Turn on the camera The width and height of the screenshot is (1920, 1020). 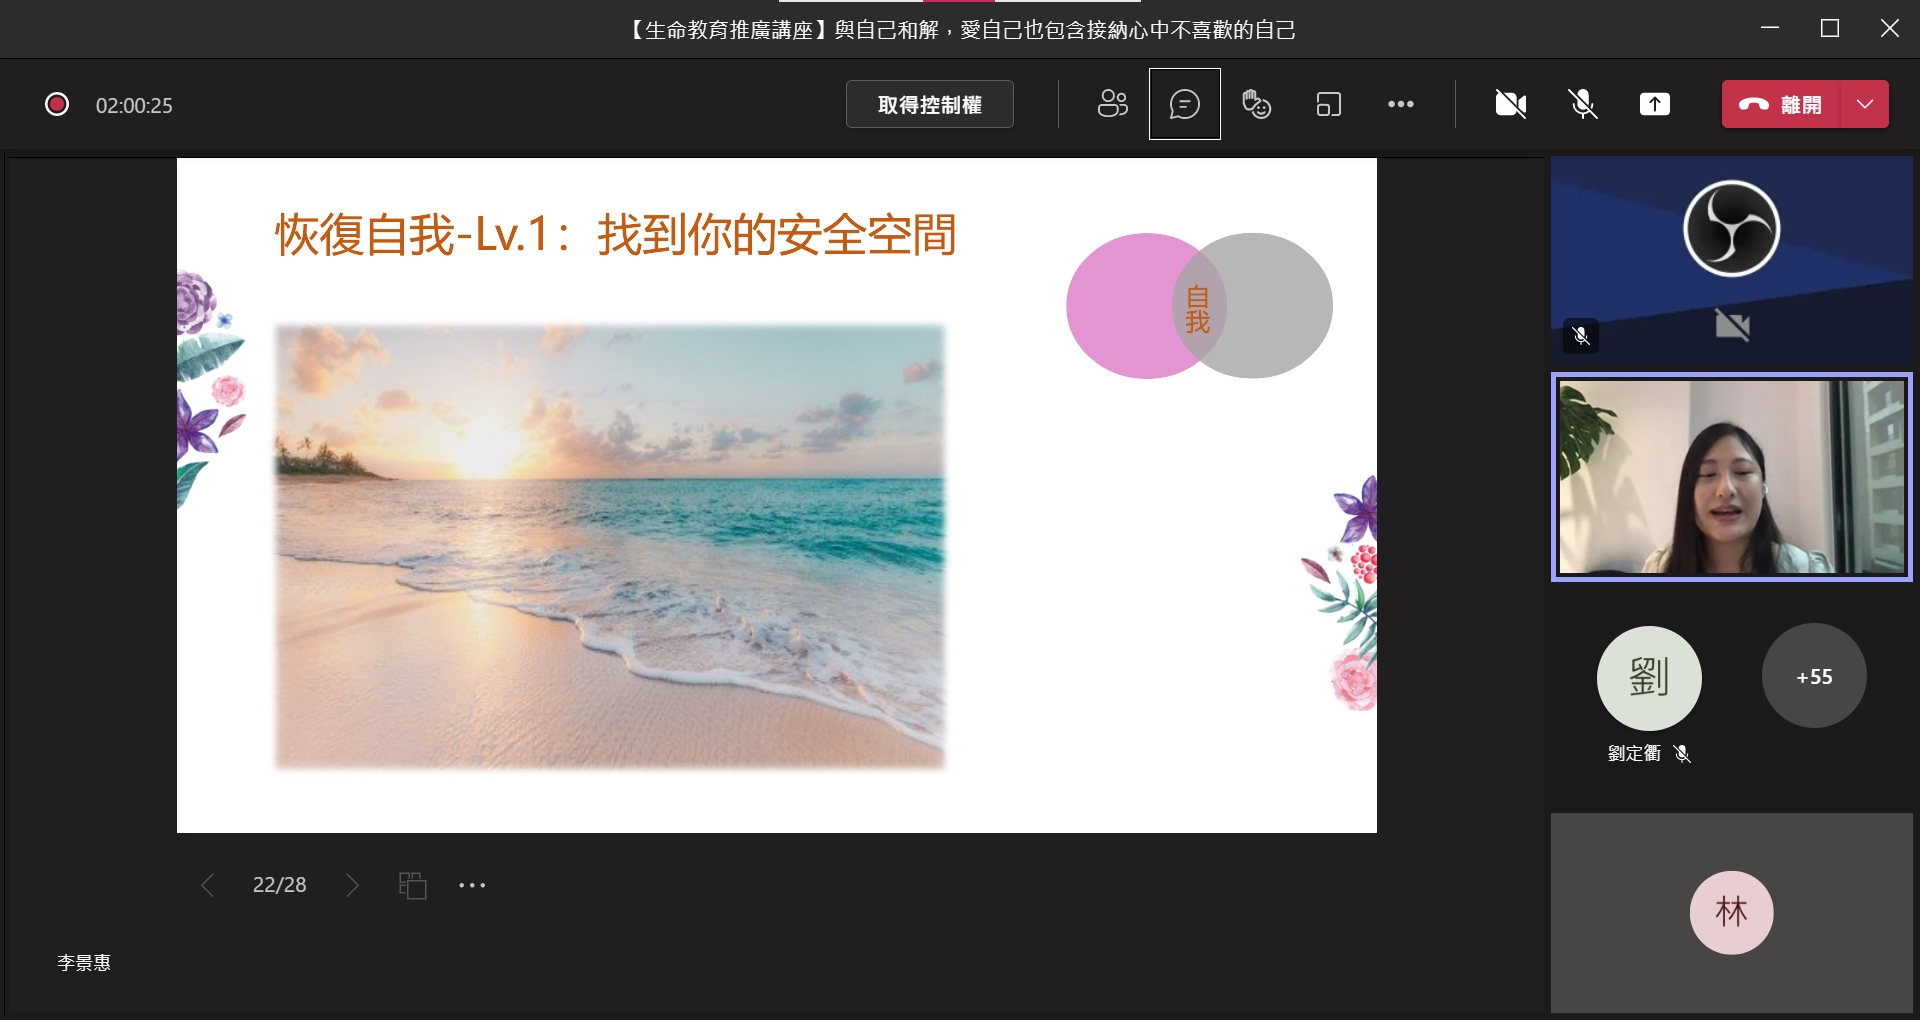[1510, 104]
